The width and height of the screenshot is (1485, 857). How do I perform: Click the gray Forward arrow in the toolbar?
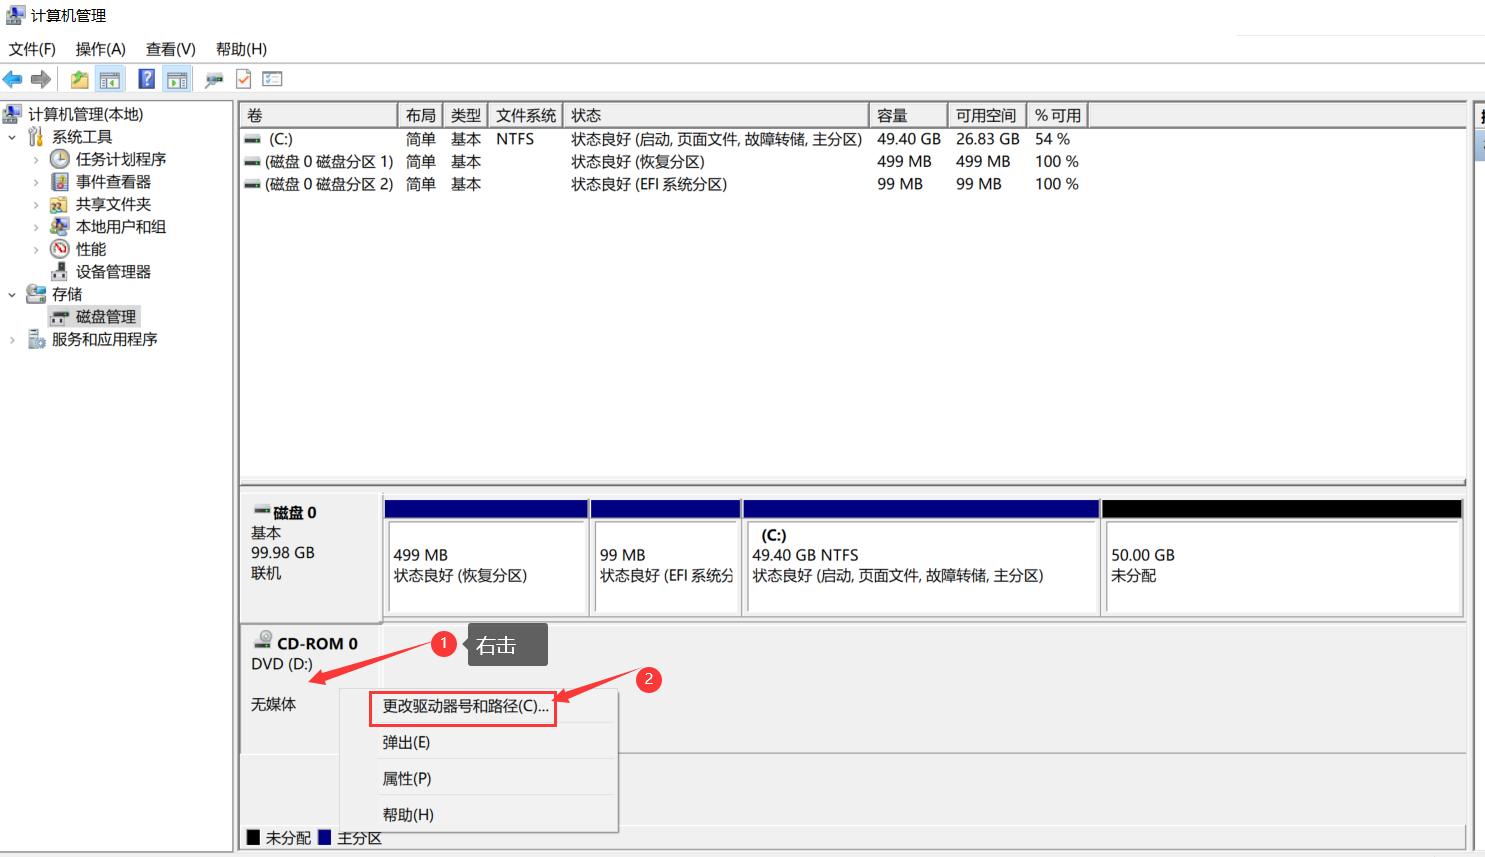41,80
